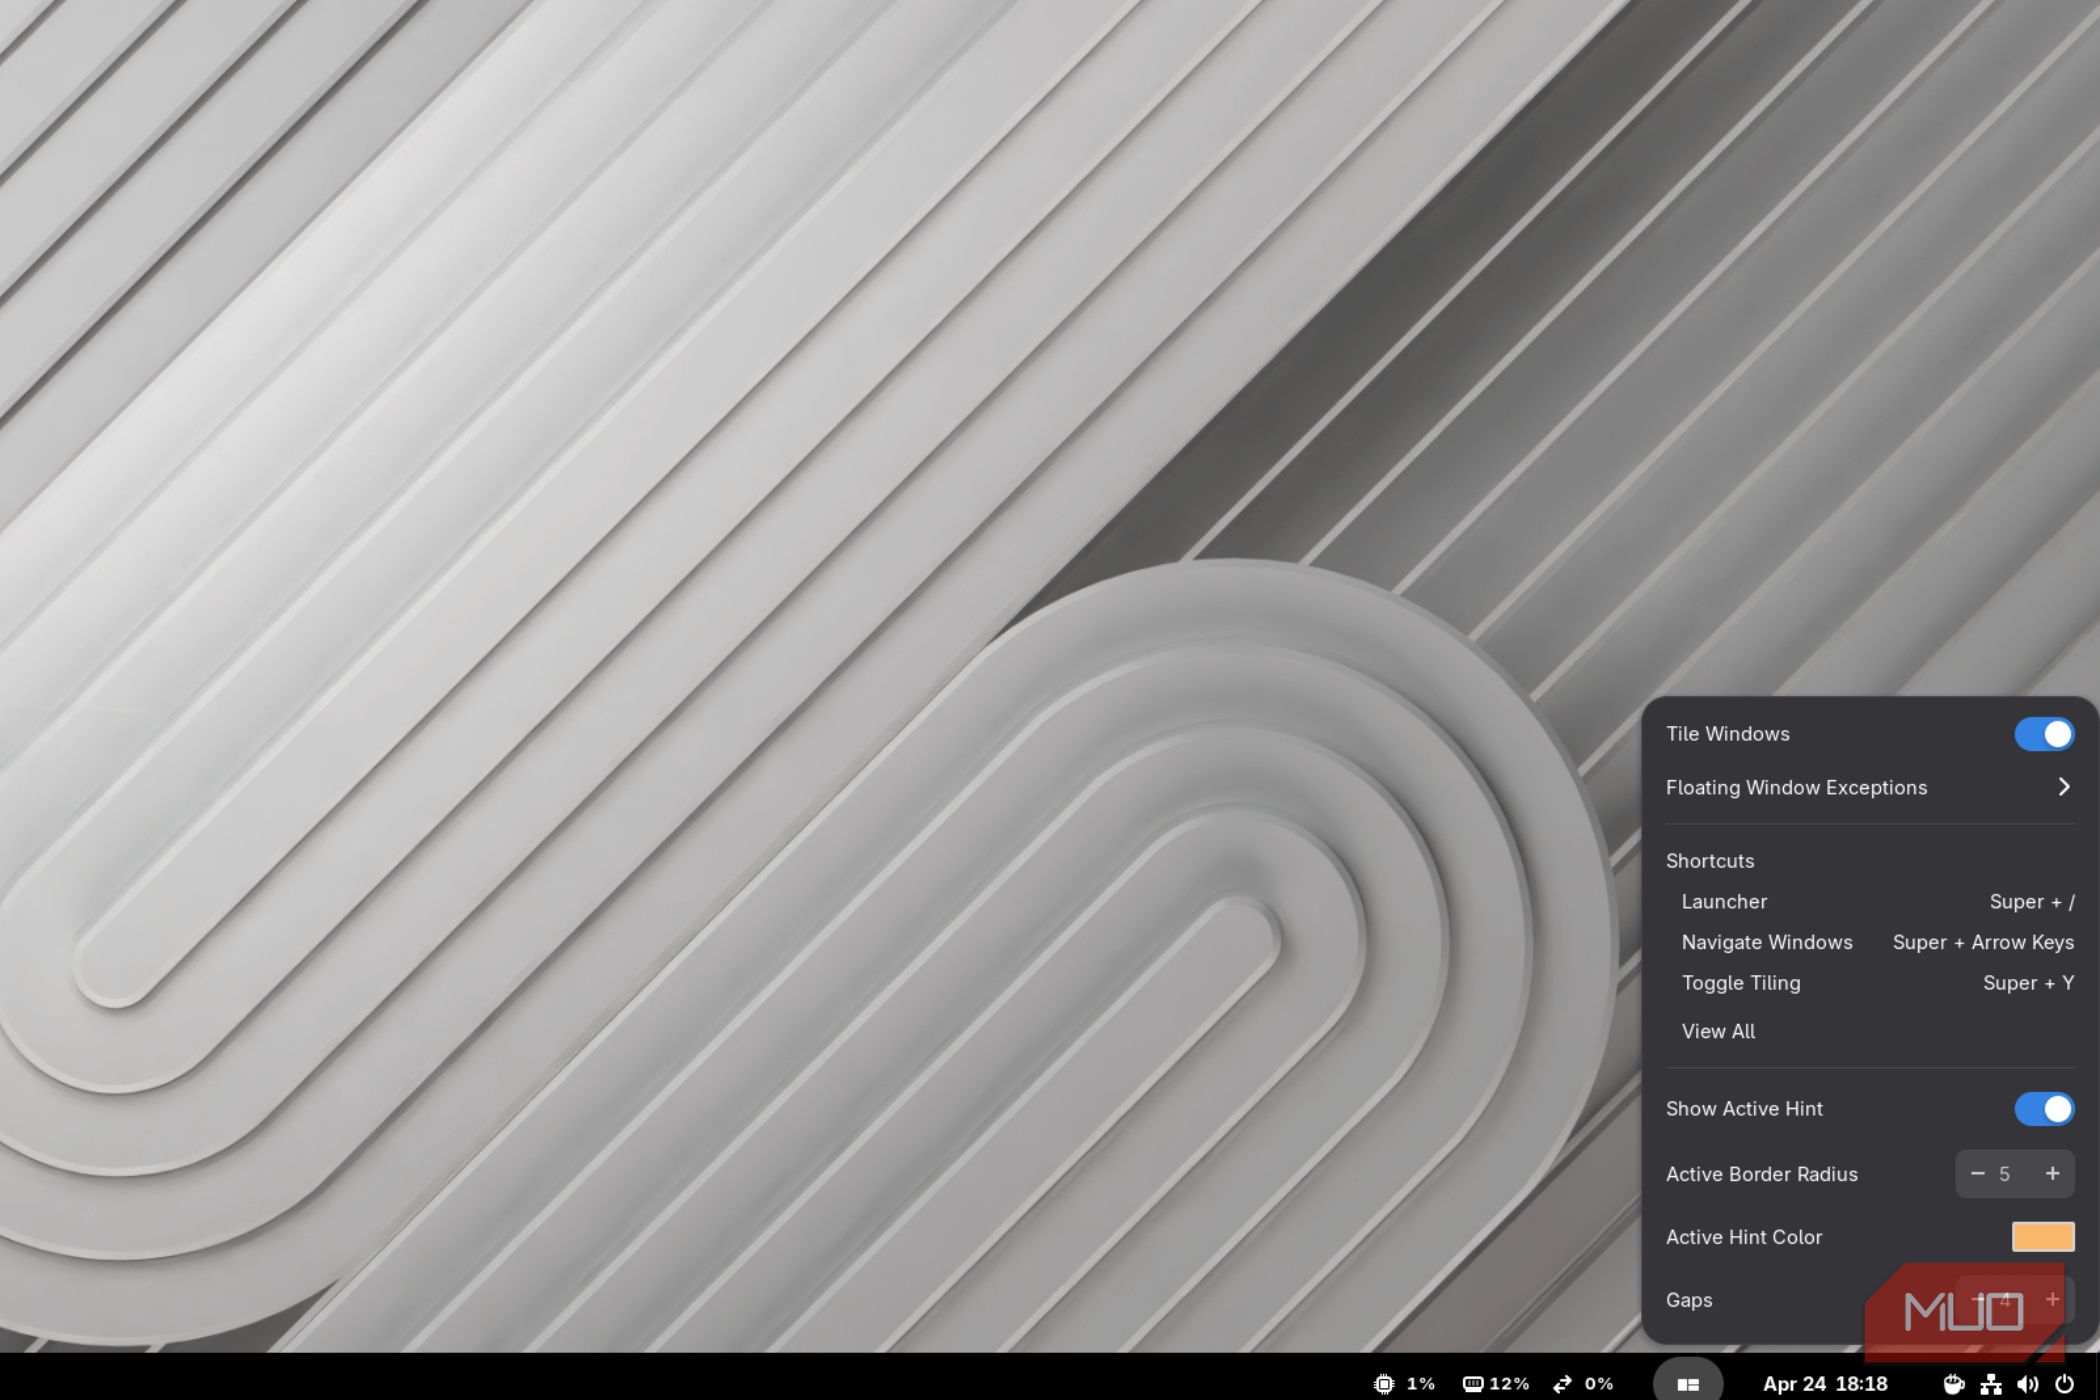Click the CPU 1% reading

[1420, 1384]
